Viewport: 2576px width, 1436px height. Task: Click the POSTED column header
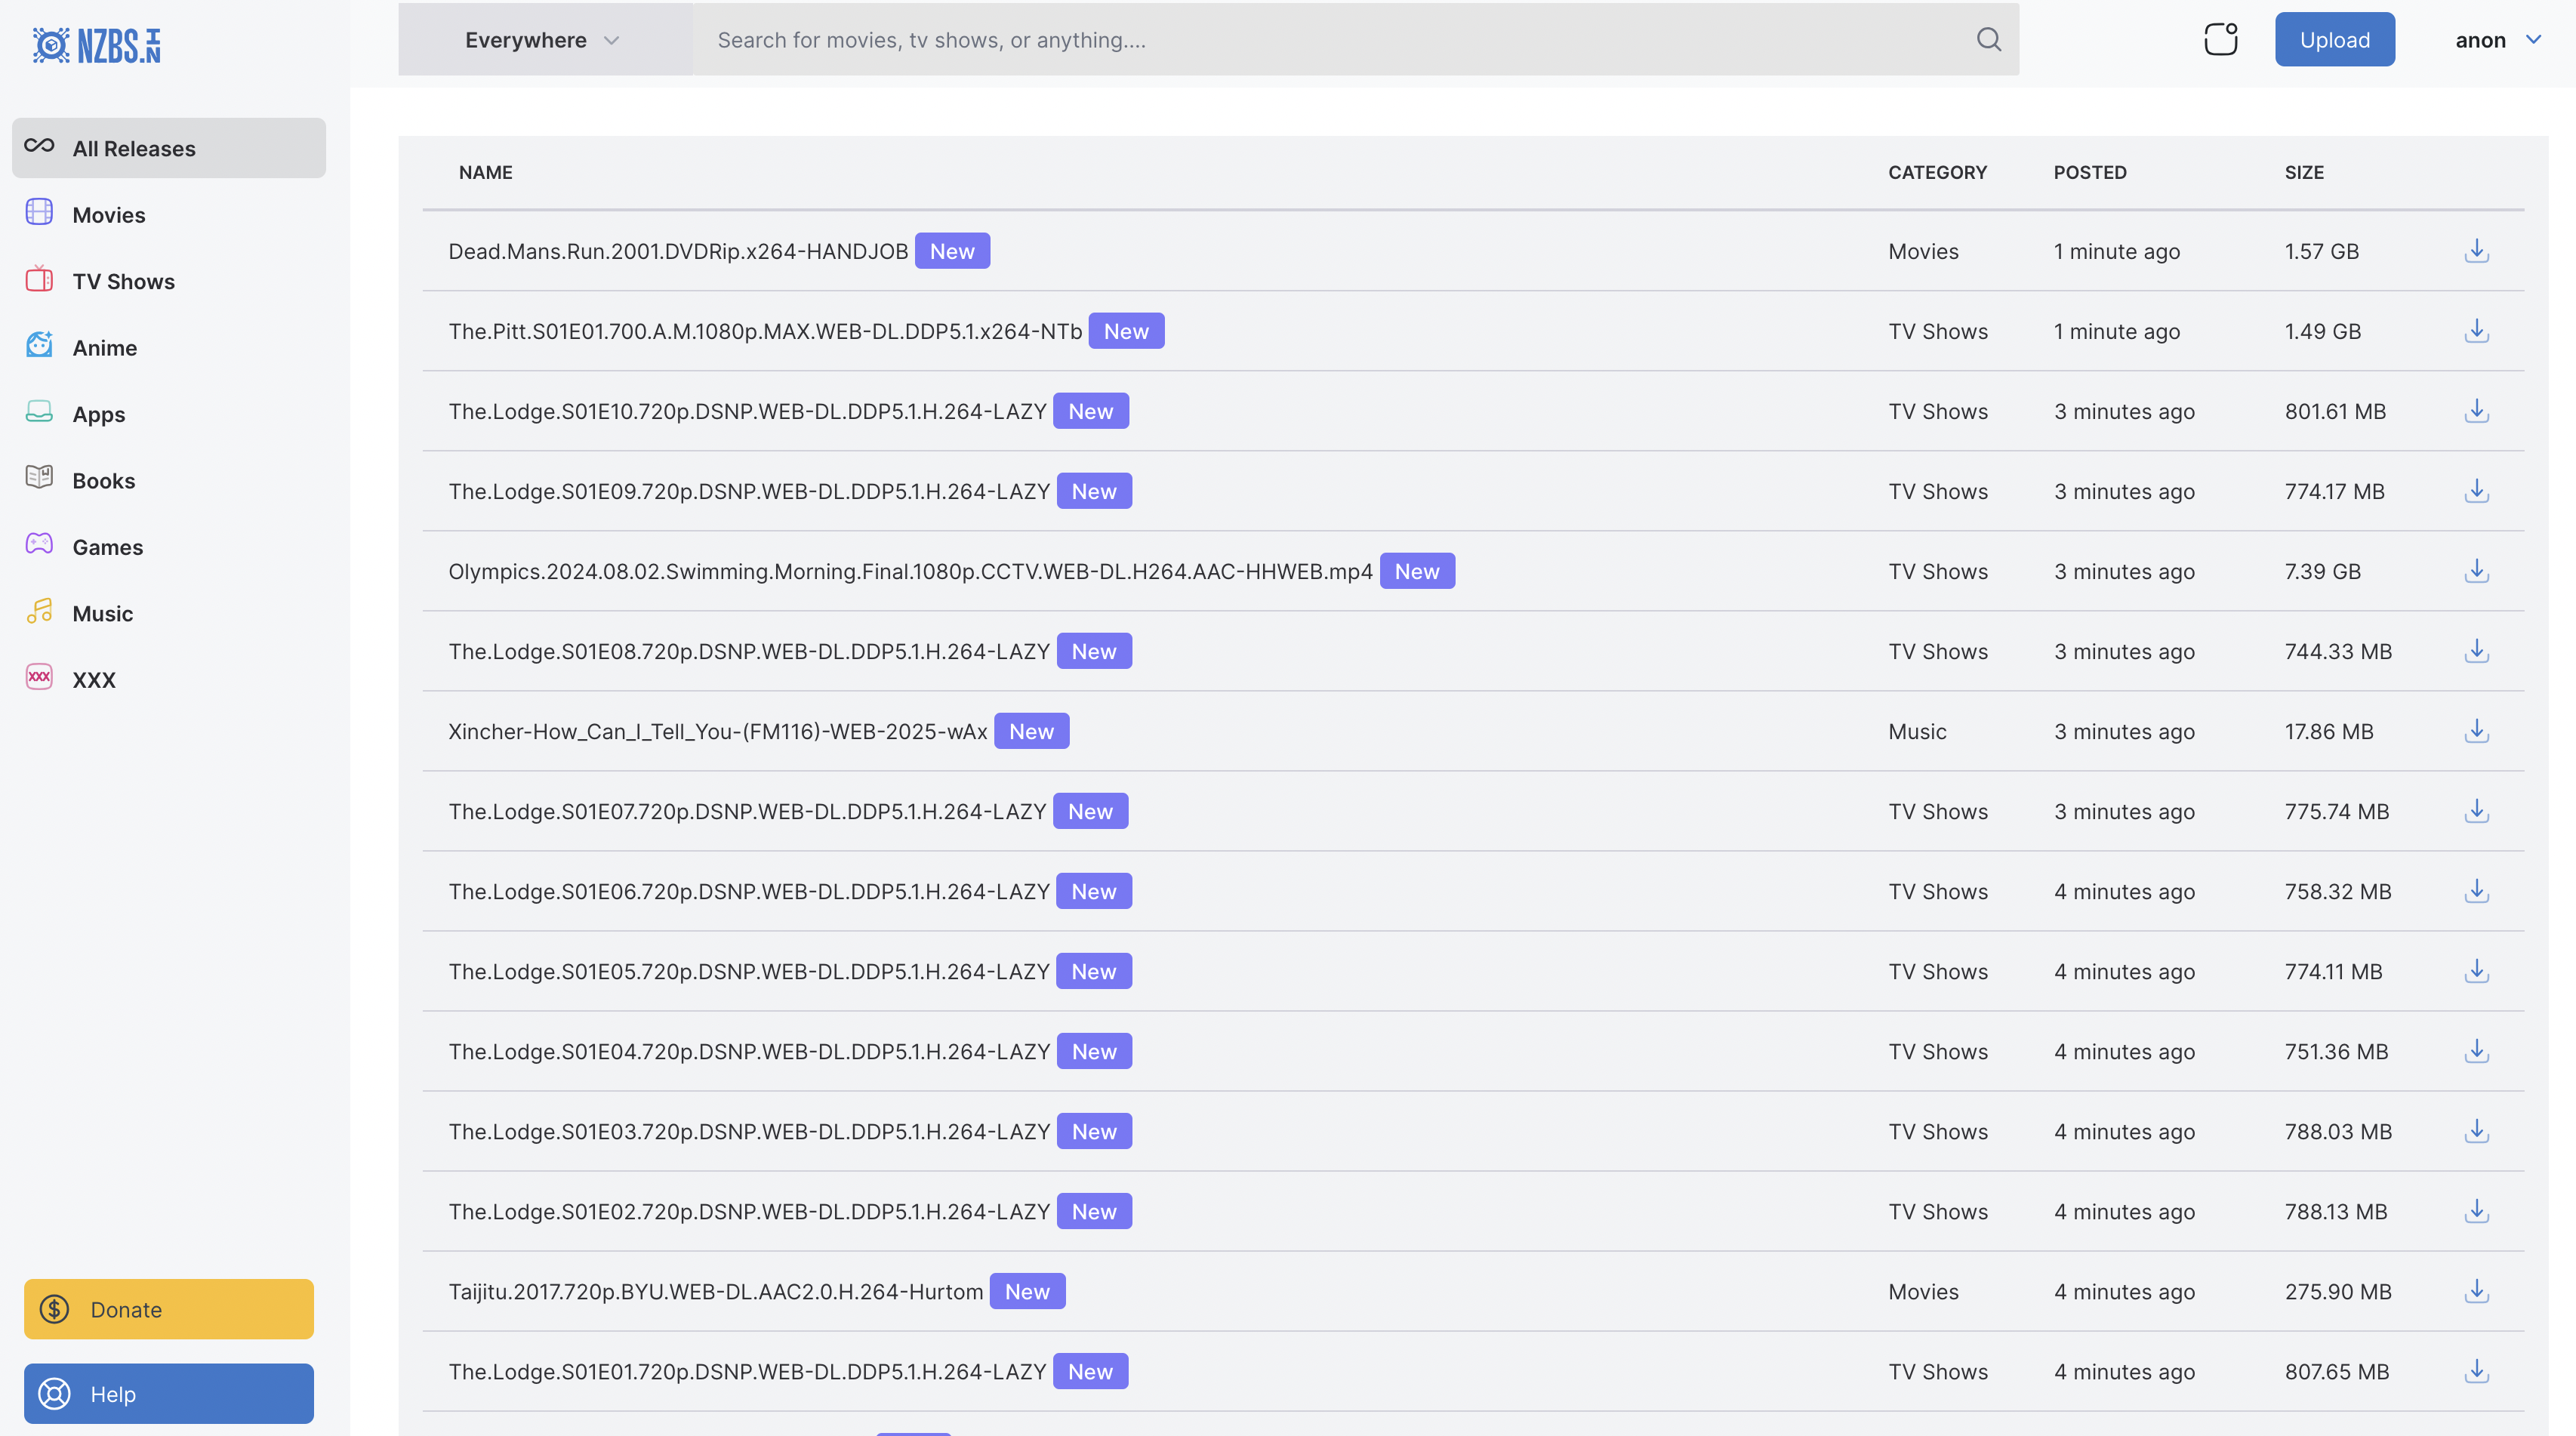pyautogui.click(x=2090, y=172)
